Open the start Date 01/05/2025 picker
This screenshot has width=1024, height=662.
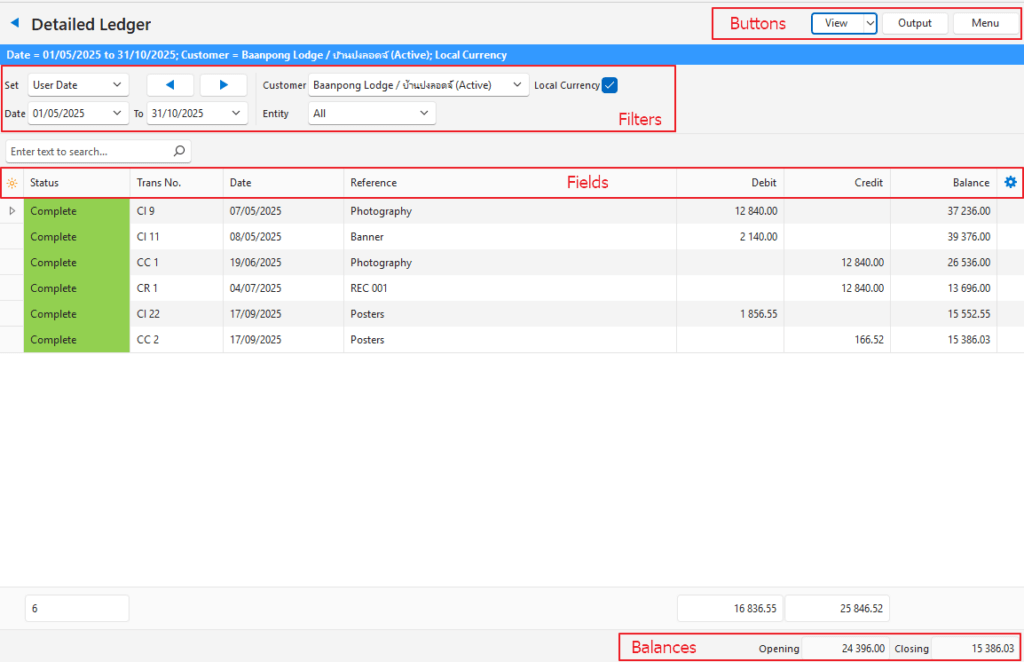pos(78,114)
